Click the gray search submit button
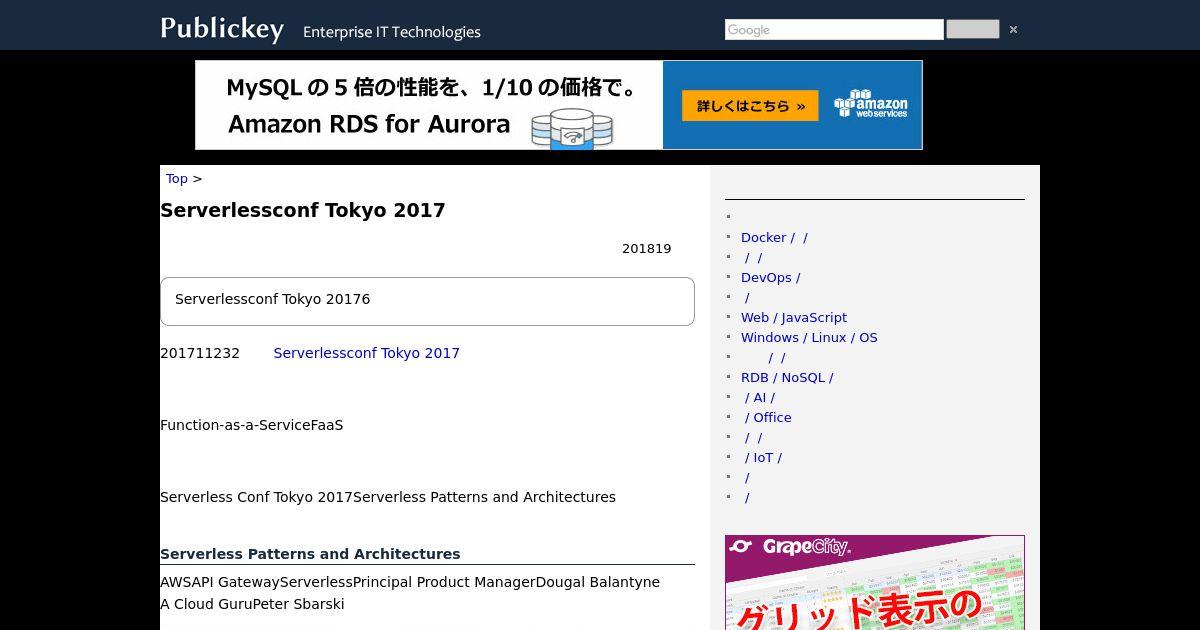This screenshot has height=630, width=1200. (x=972, y=30)
